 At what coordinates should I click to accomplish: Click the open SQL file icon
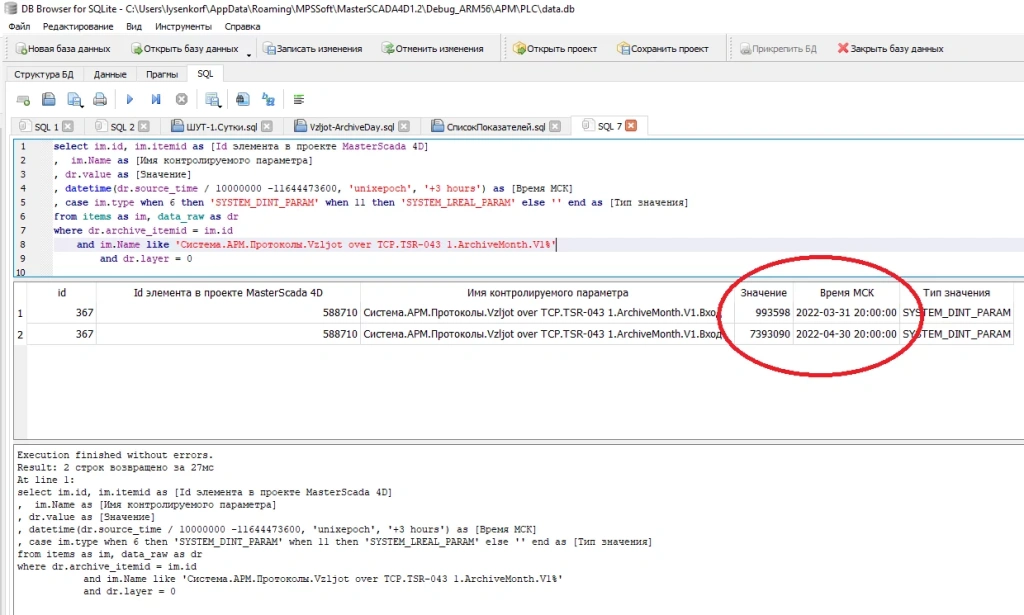click(x=48, y=99)
